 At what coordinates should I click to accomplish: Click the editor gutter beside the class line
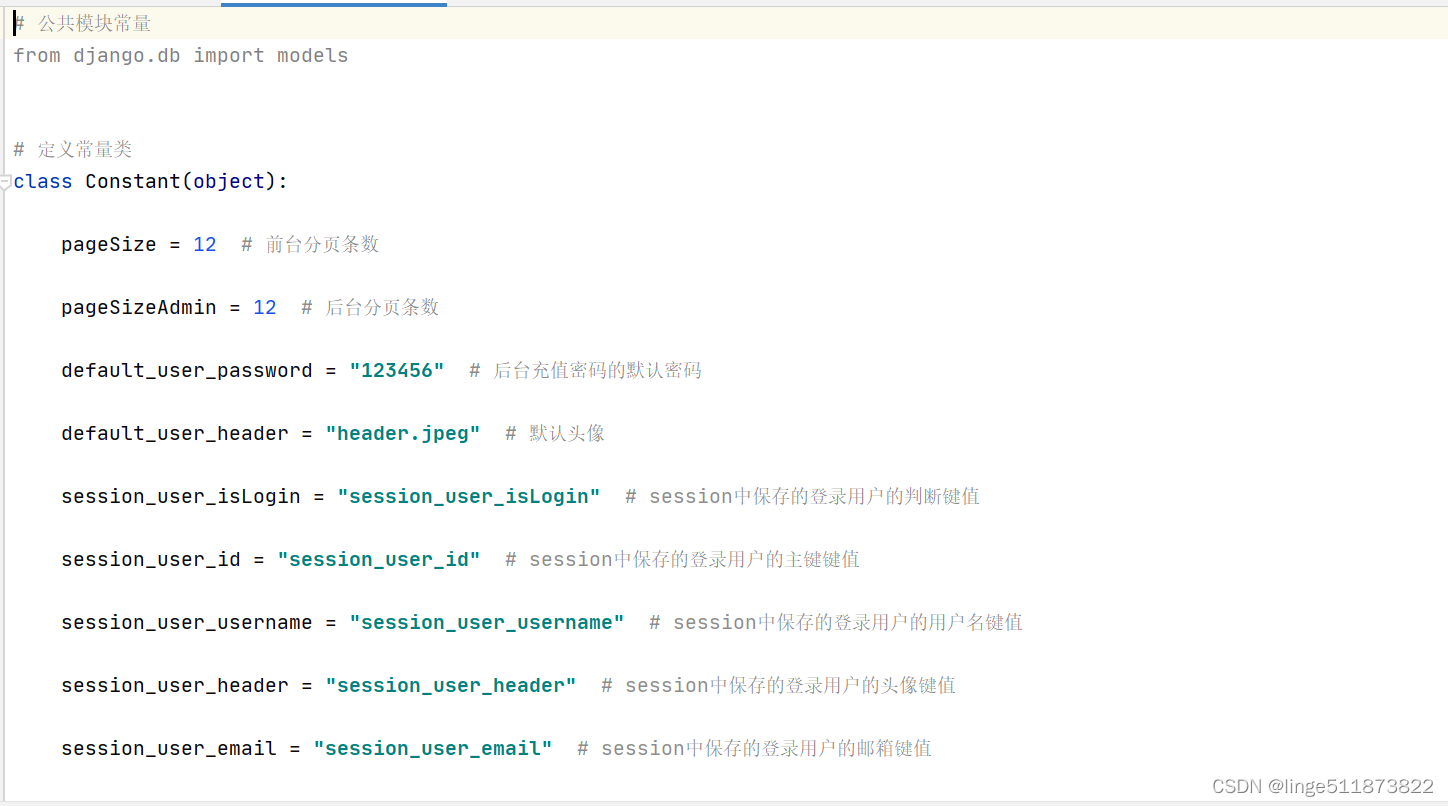pyautogui.click(x=4, y=181)
